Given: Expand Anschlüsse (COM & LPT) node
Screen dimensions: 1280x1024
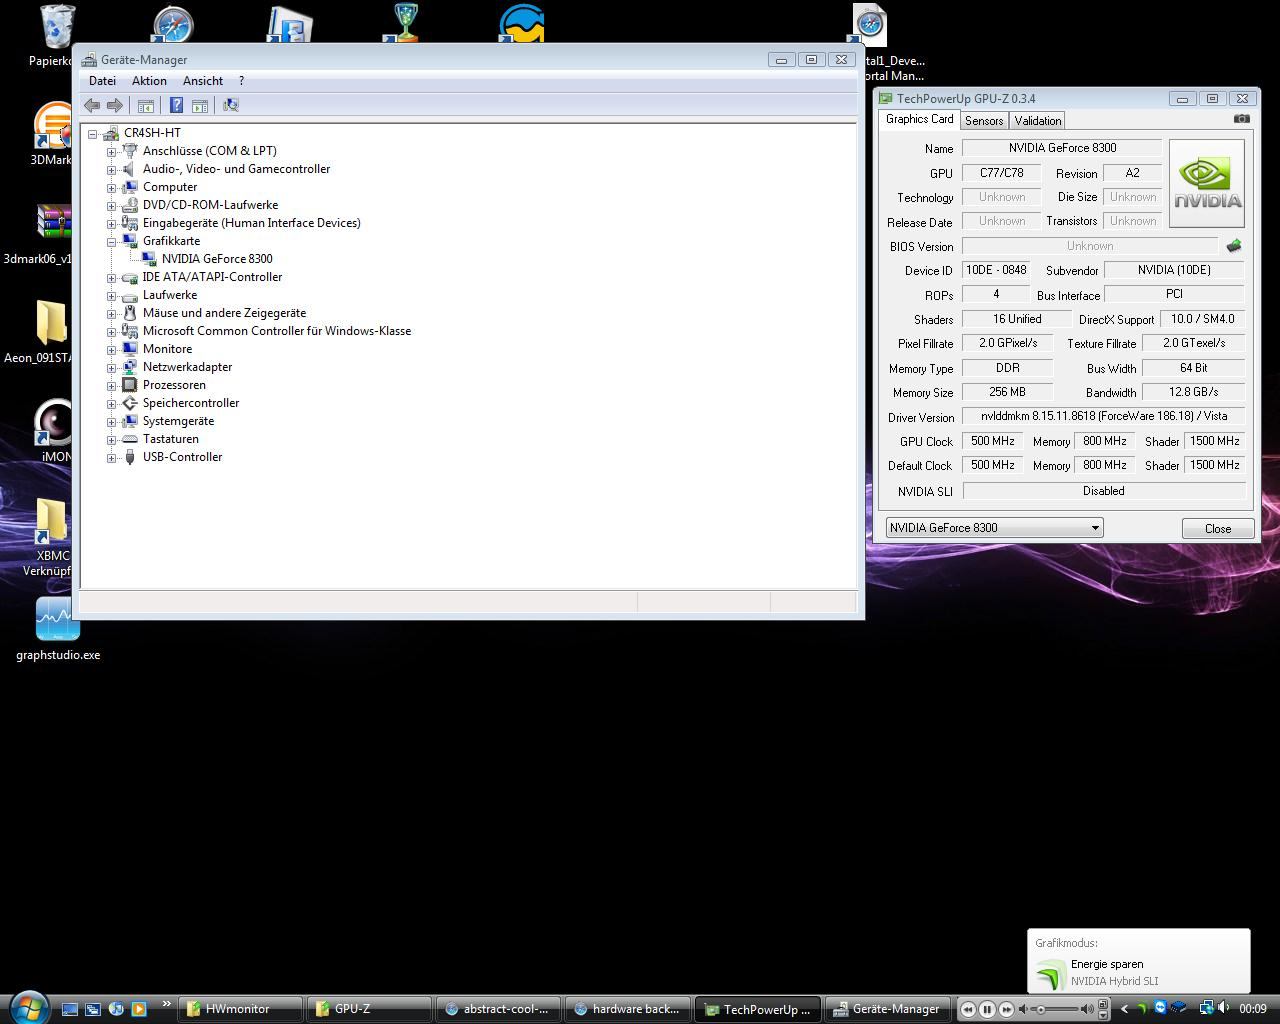Looking at the screenshot, I should 112,151.
